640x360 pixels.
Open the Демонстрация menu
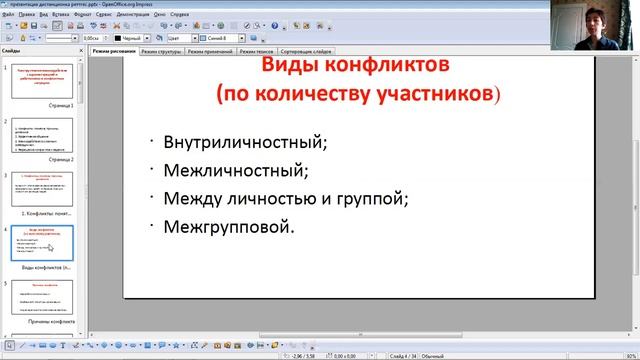[x=133, y=14]
